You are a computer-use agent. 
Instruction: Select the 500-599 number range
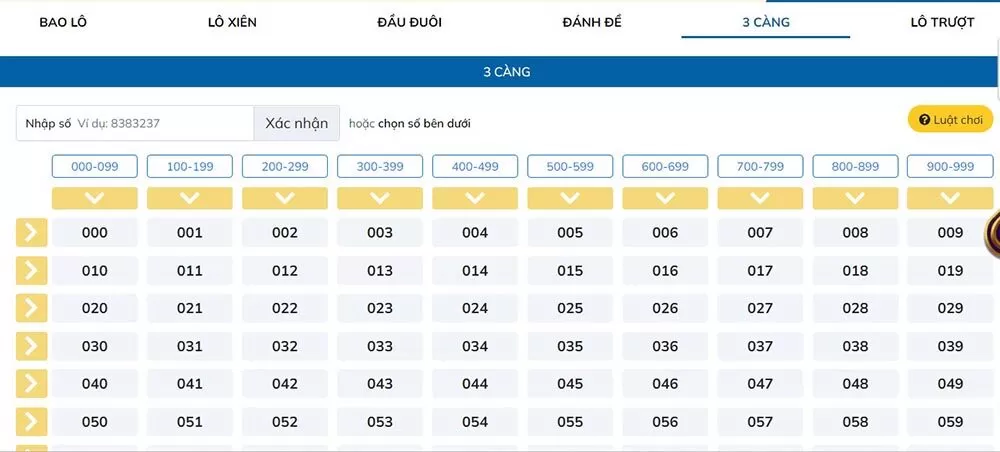pyautogui.click(x=570, y=167)
